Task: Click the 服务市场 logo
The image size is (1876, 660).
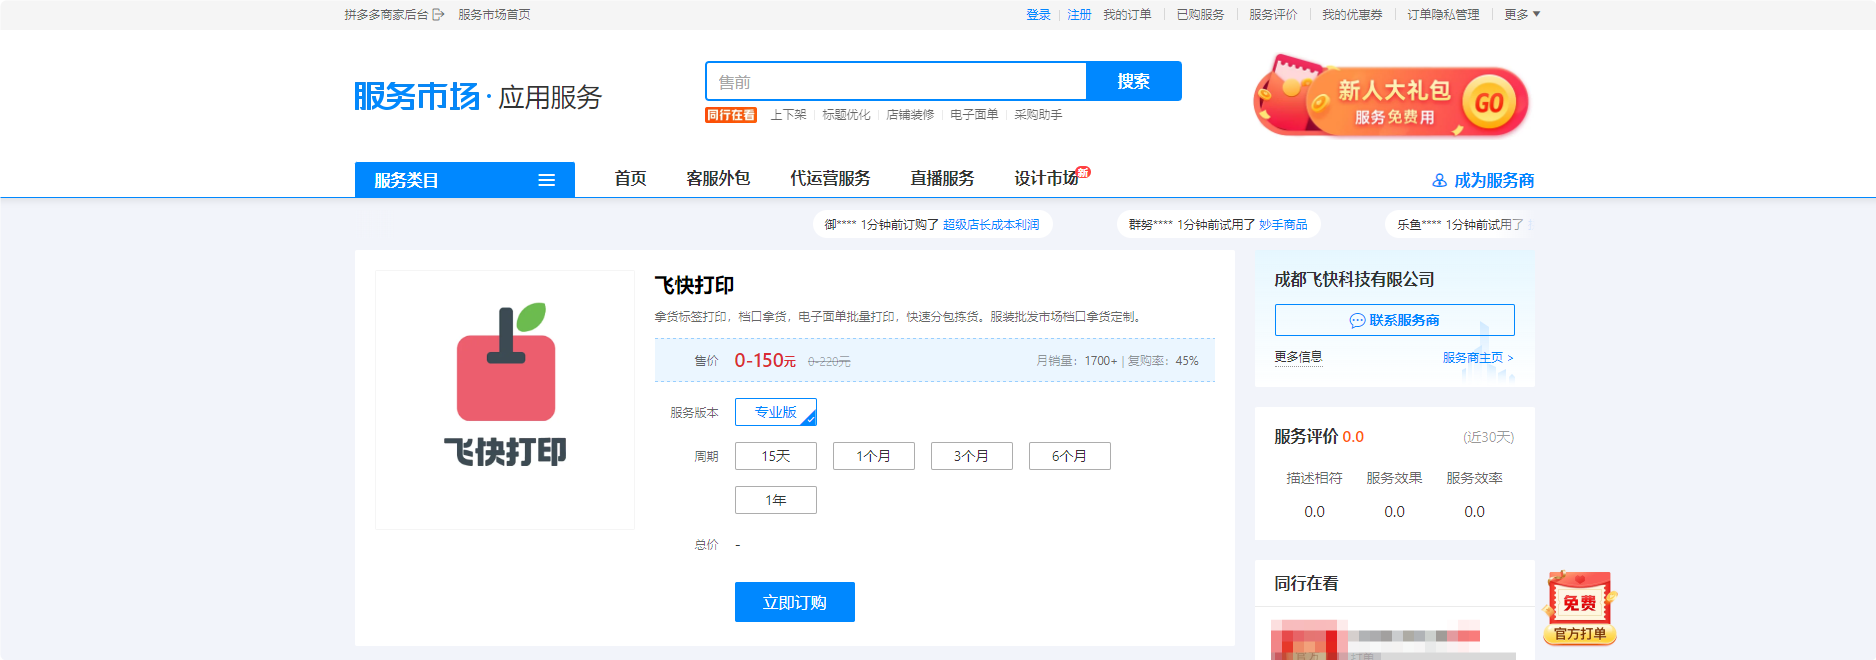Action: [x=417, y=97]
